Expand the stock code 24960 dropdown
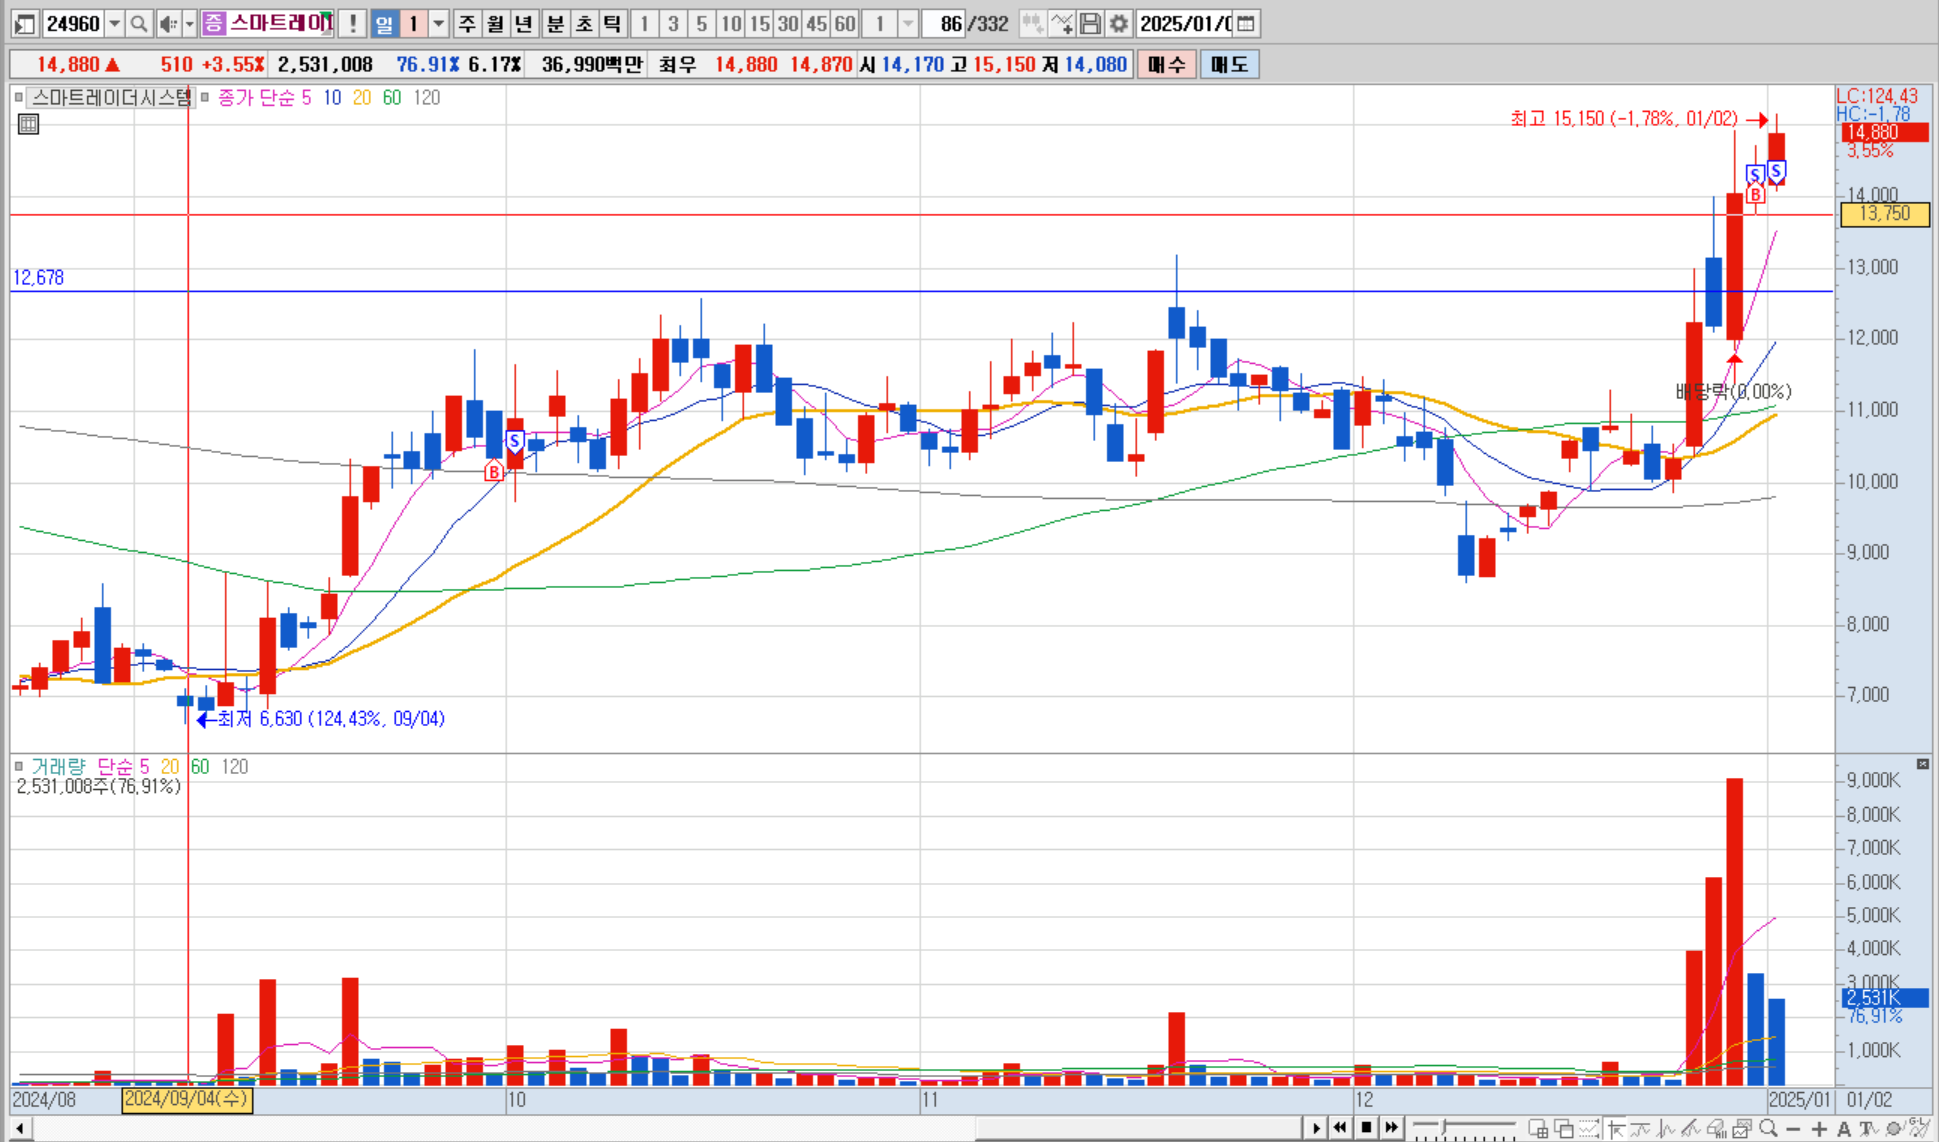Viewport: 1939px width, 1142px height. (x=115, y=23)
